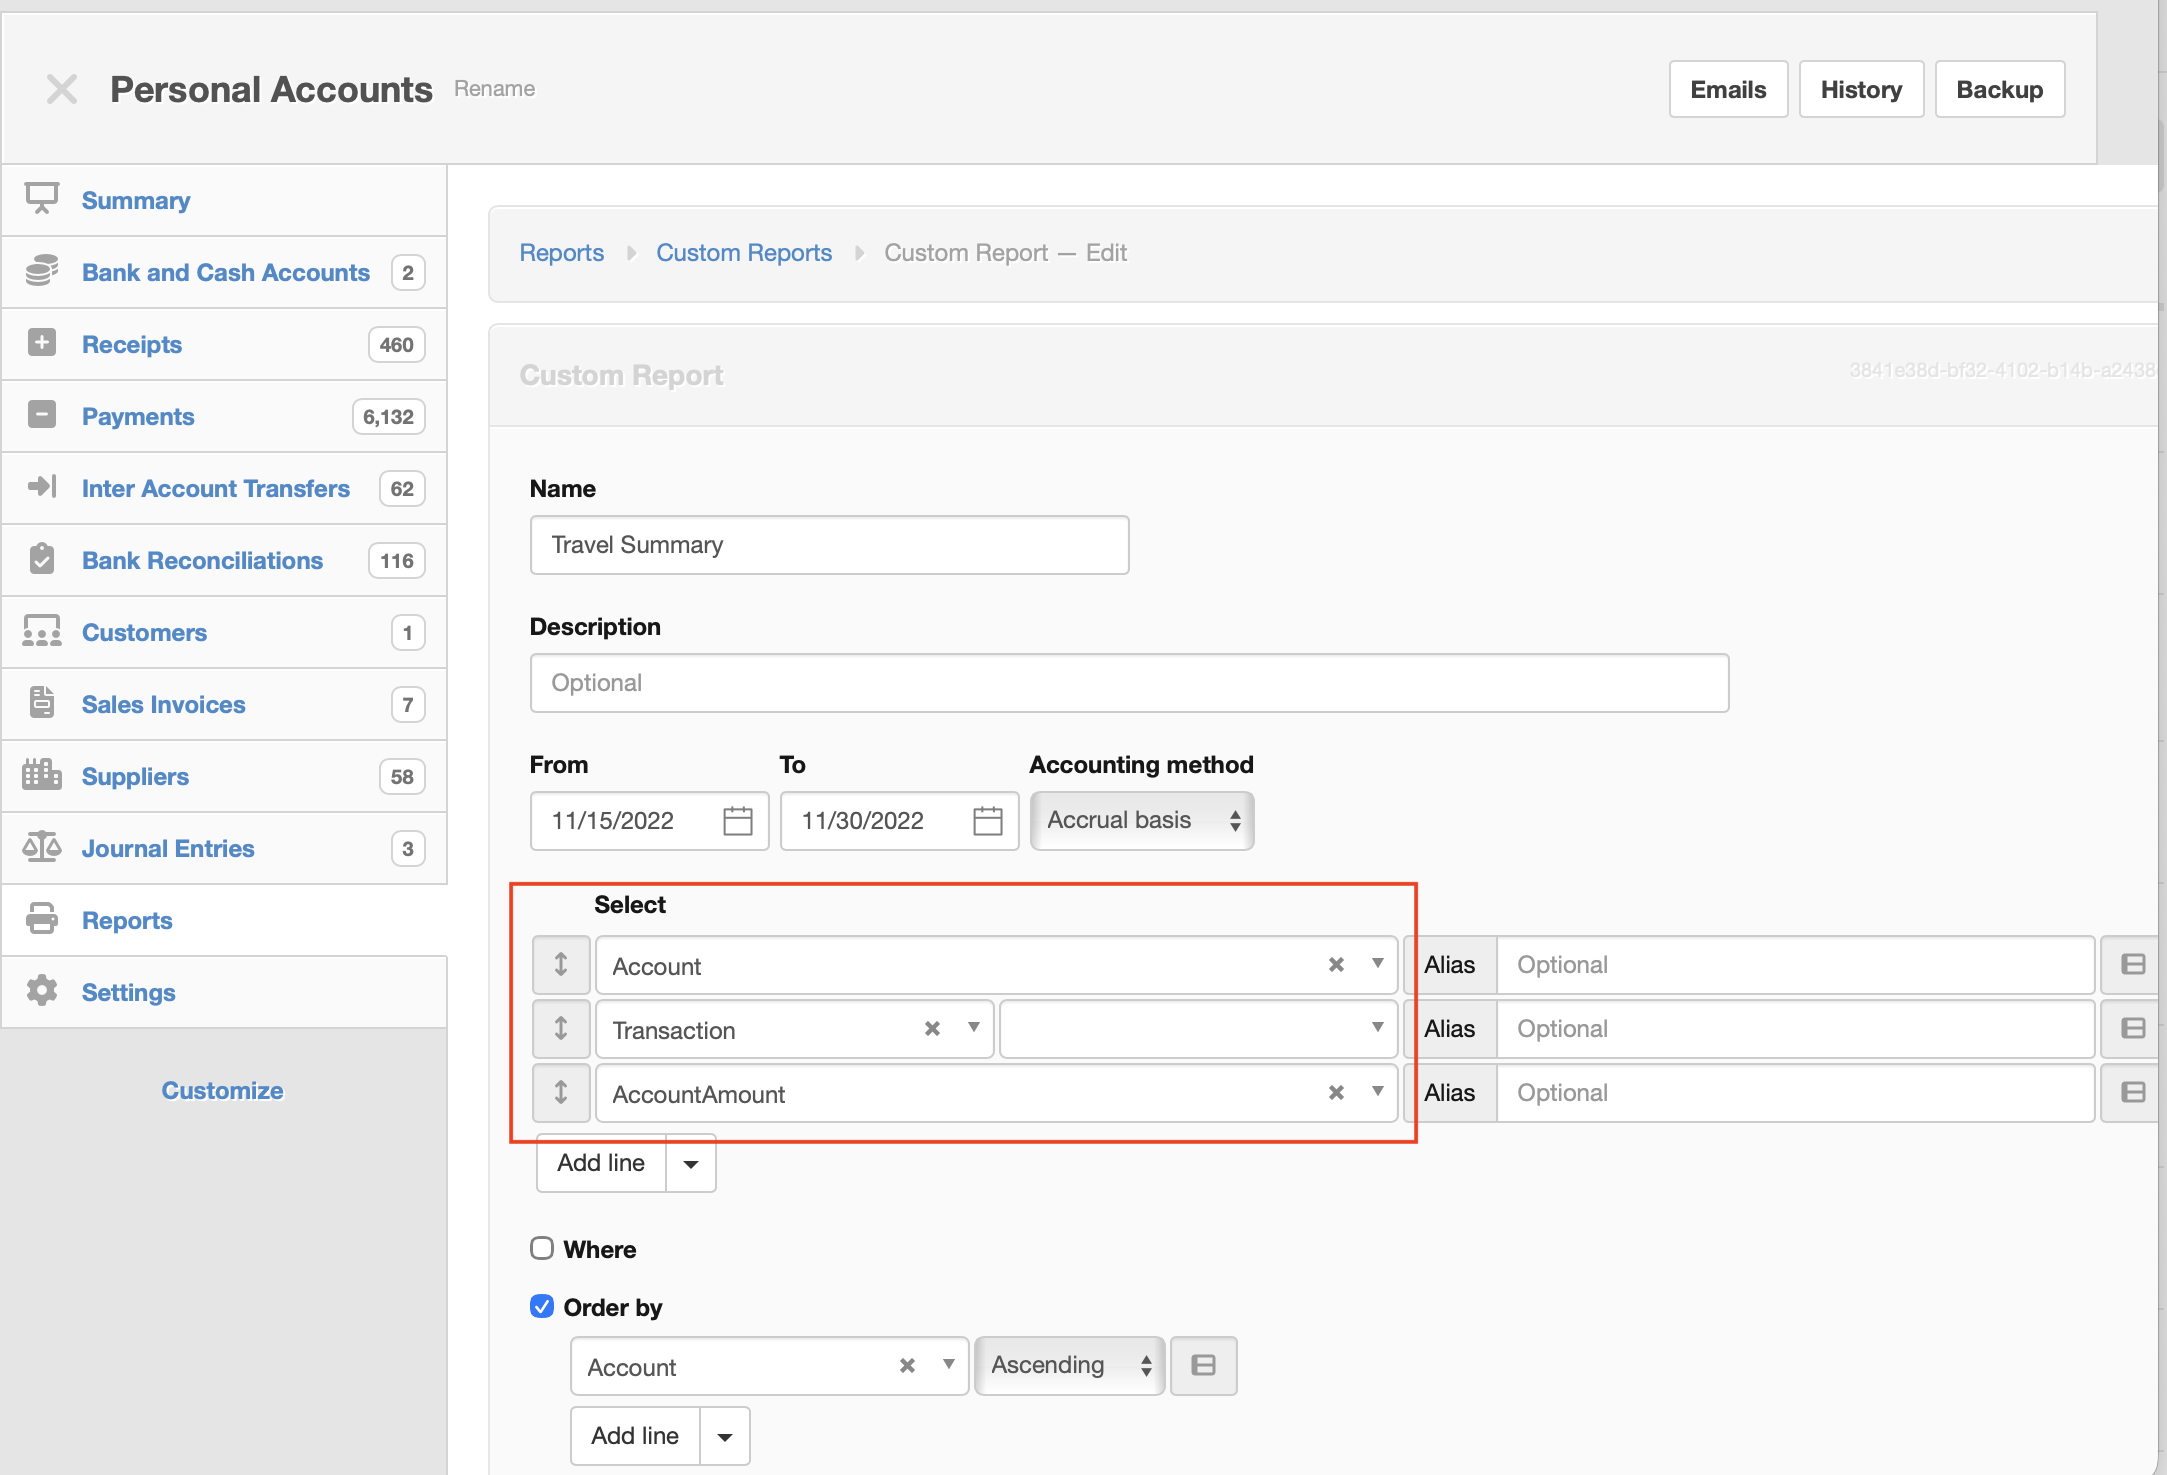Open the Accounting method dropdown
The height and width of the screenshot is (1475, 2167).
pyautogui.click(x=1142, y=821)
